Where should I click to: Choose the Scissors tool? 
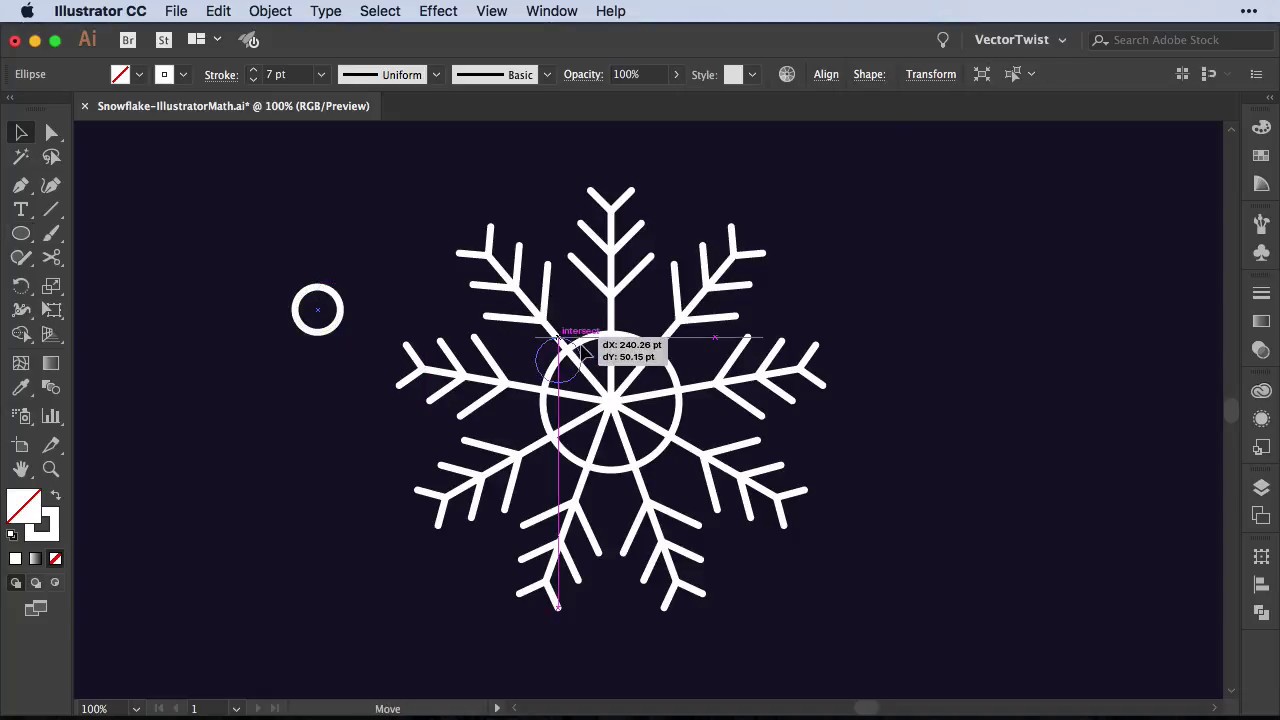click(51, 258)
